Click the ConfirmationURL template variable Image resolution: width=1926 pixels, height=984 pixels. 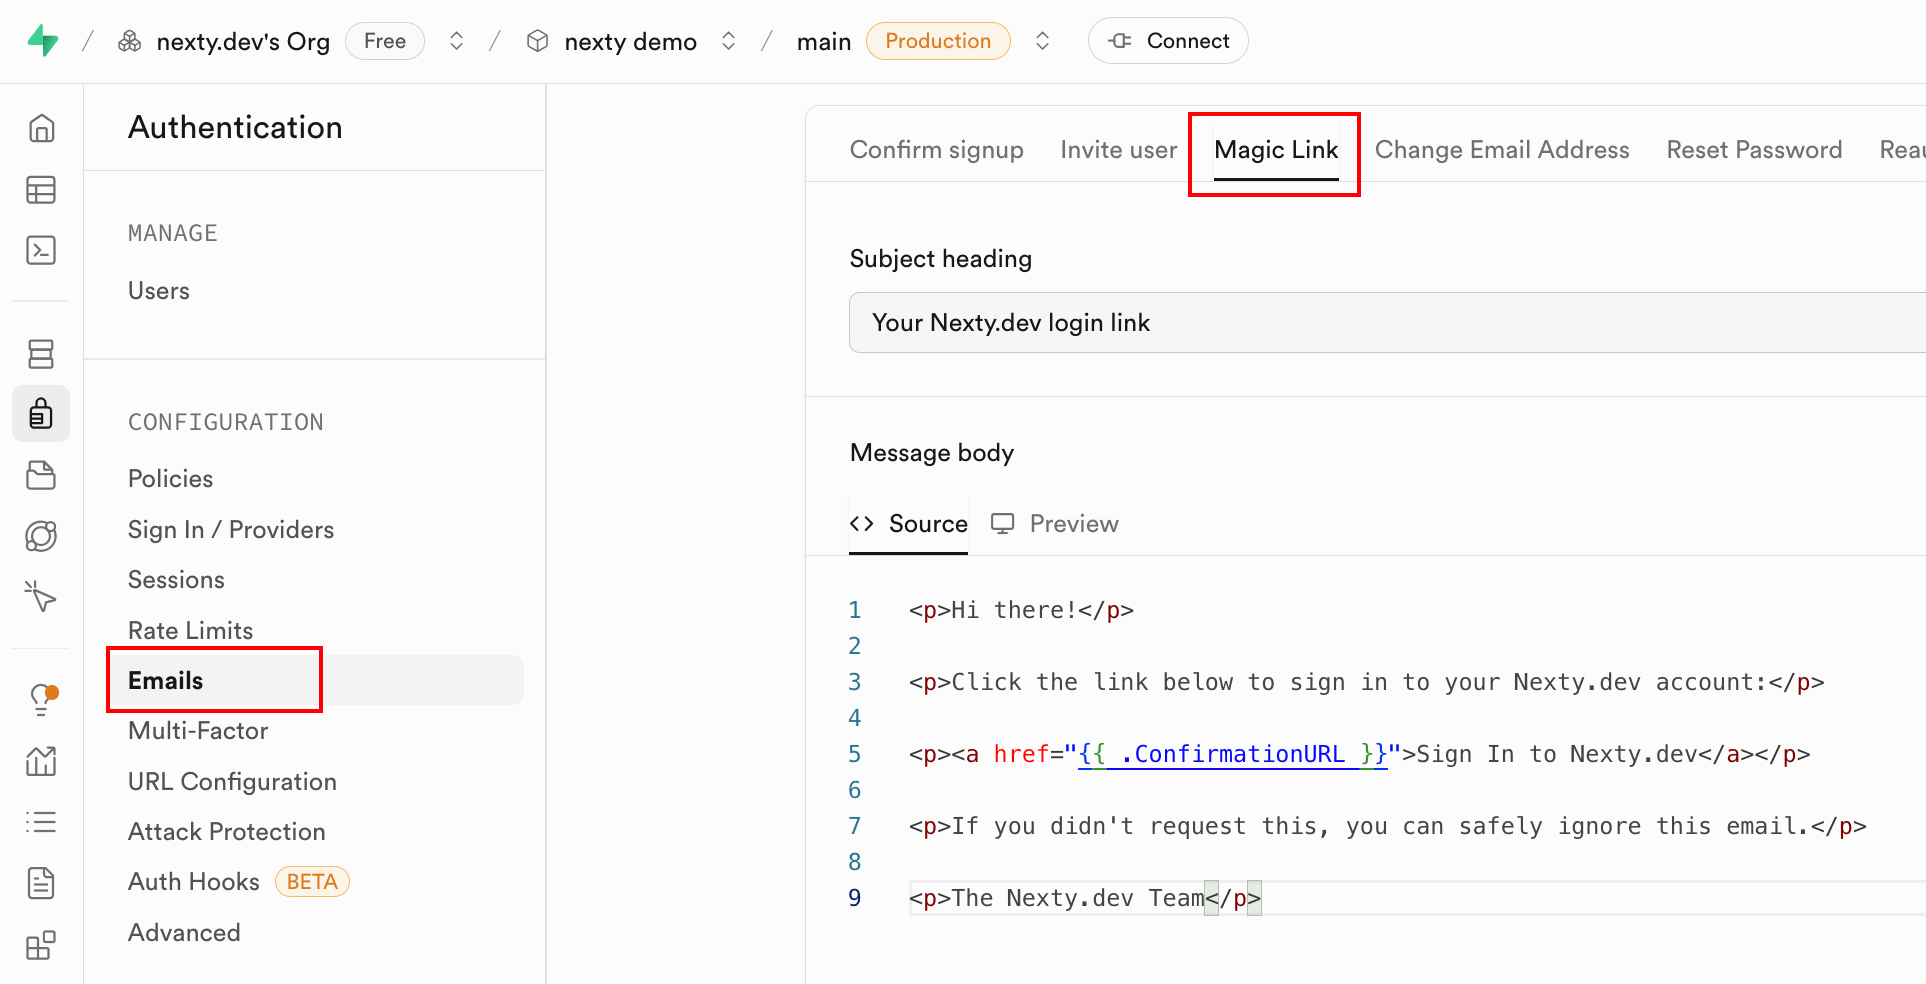[x=1233, y=754]
